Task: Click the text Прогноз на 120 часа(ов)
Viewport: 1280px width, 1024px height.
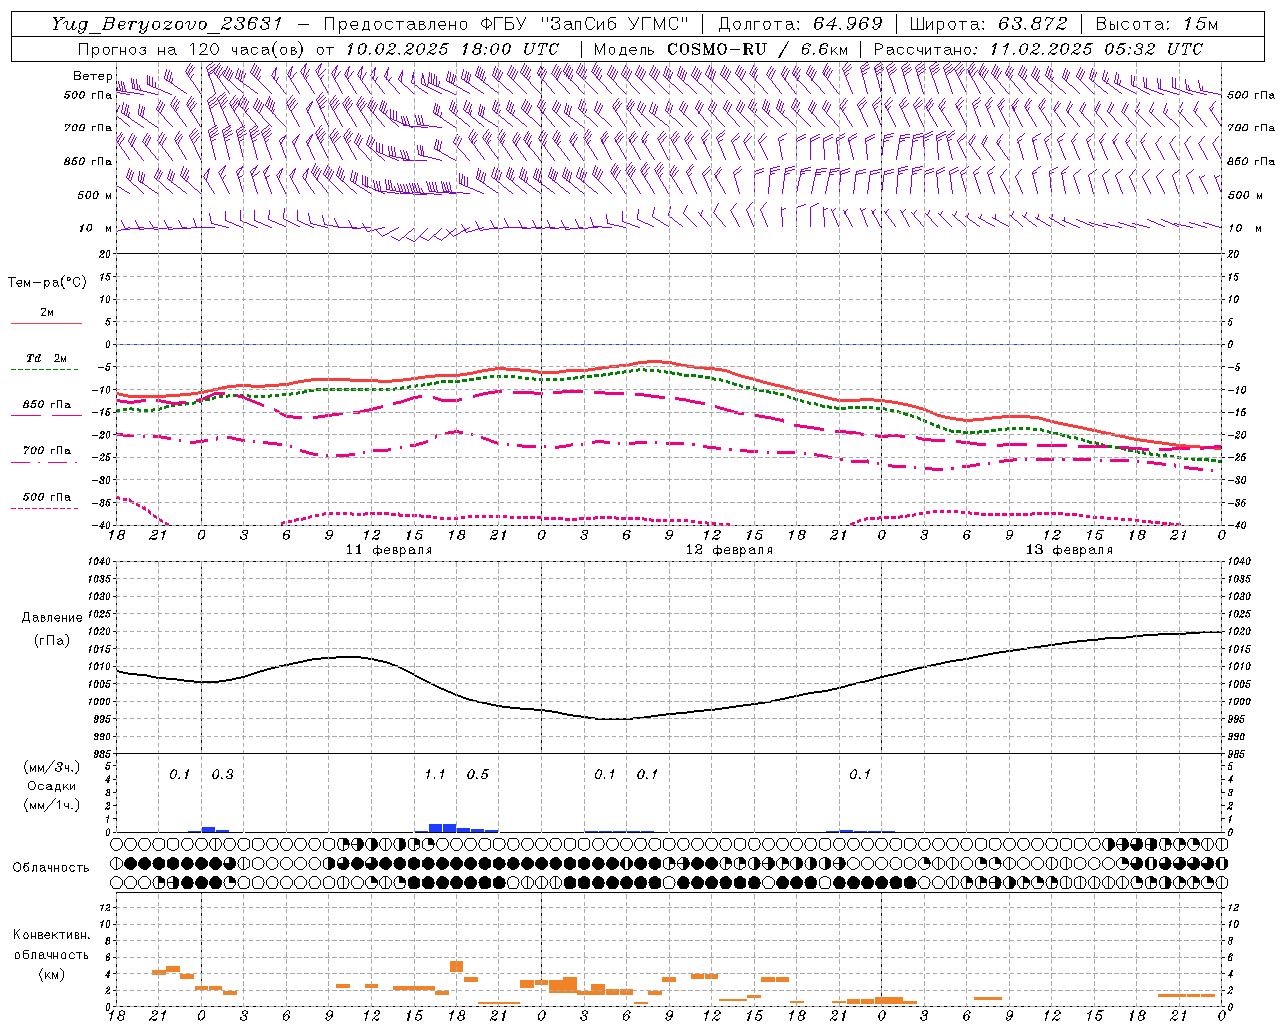Action: pos(192,49)
